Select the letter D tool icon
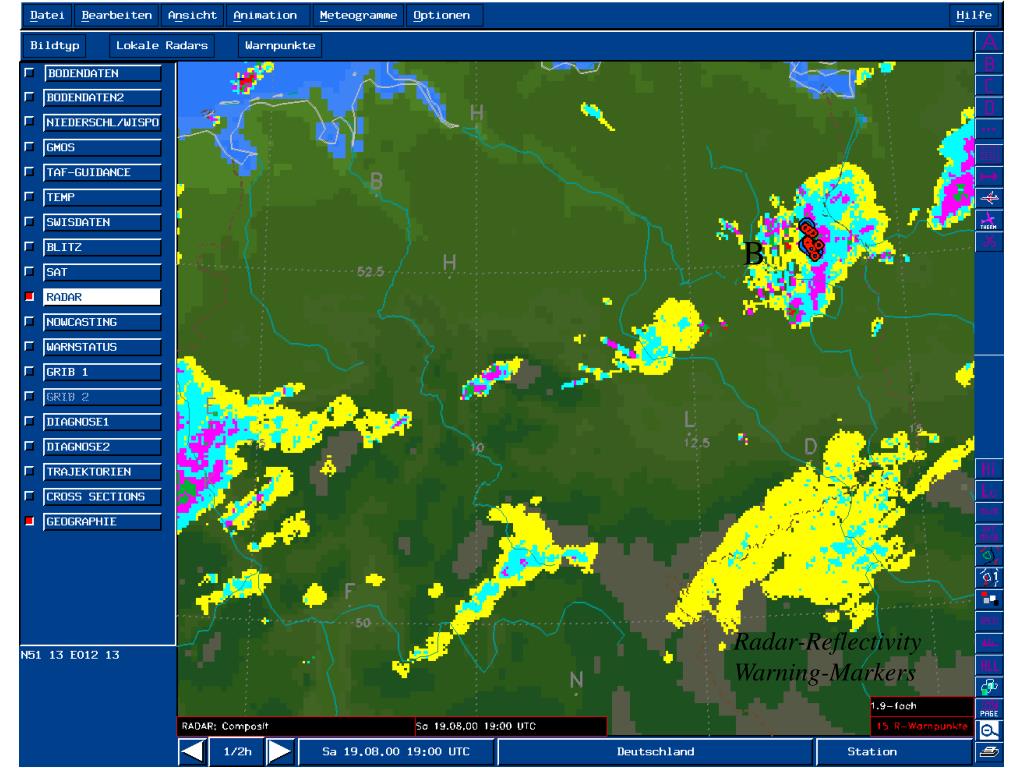Image resolution: width=1024 pixels, height=768 pixels. tap(989, 108)
